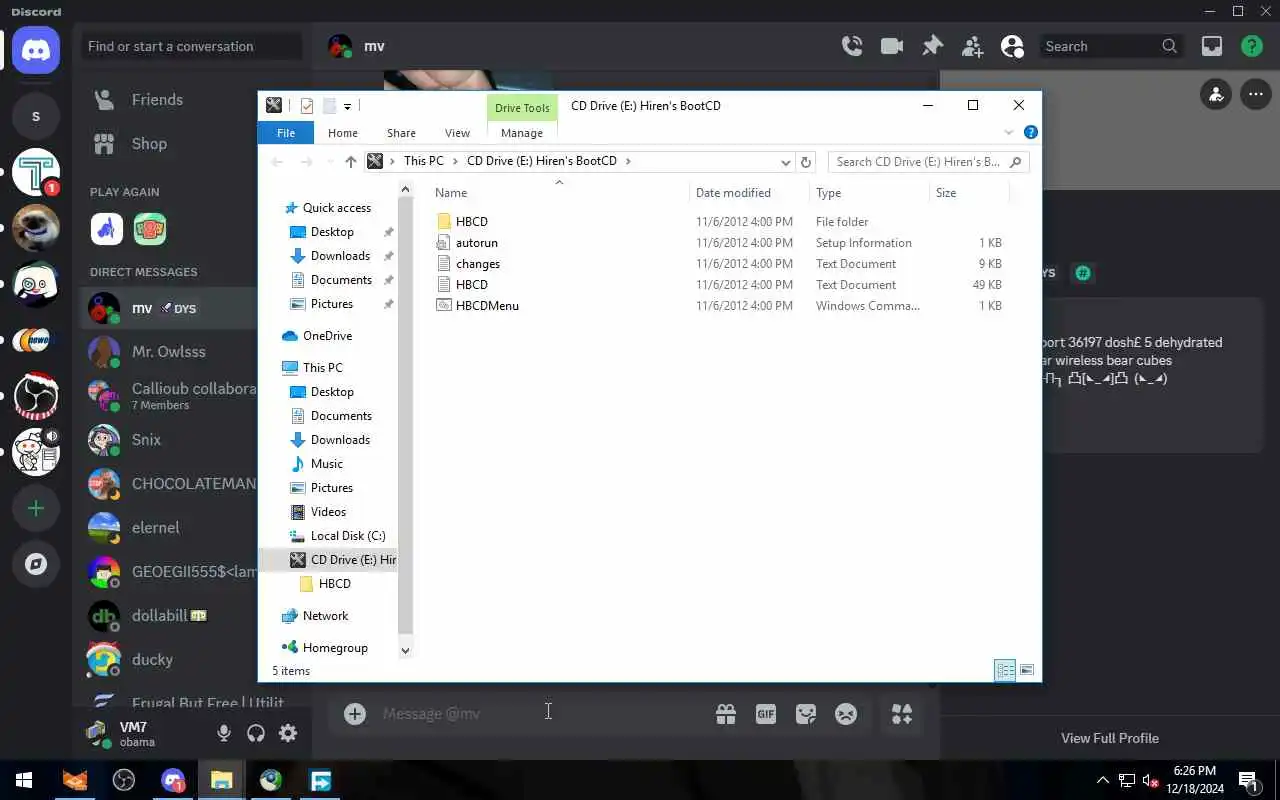
Task: Select Homegroup in navigation pane
Action: pyautogui.click(x=335, y=648)
